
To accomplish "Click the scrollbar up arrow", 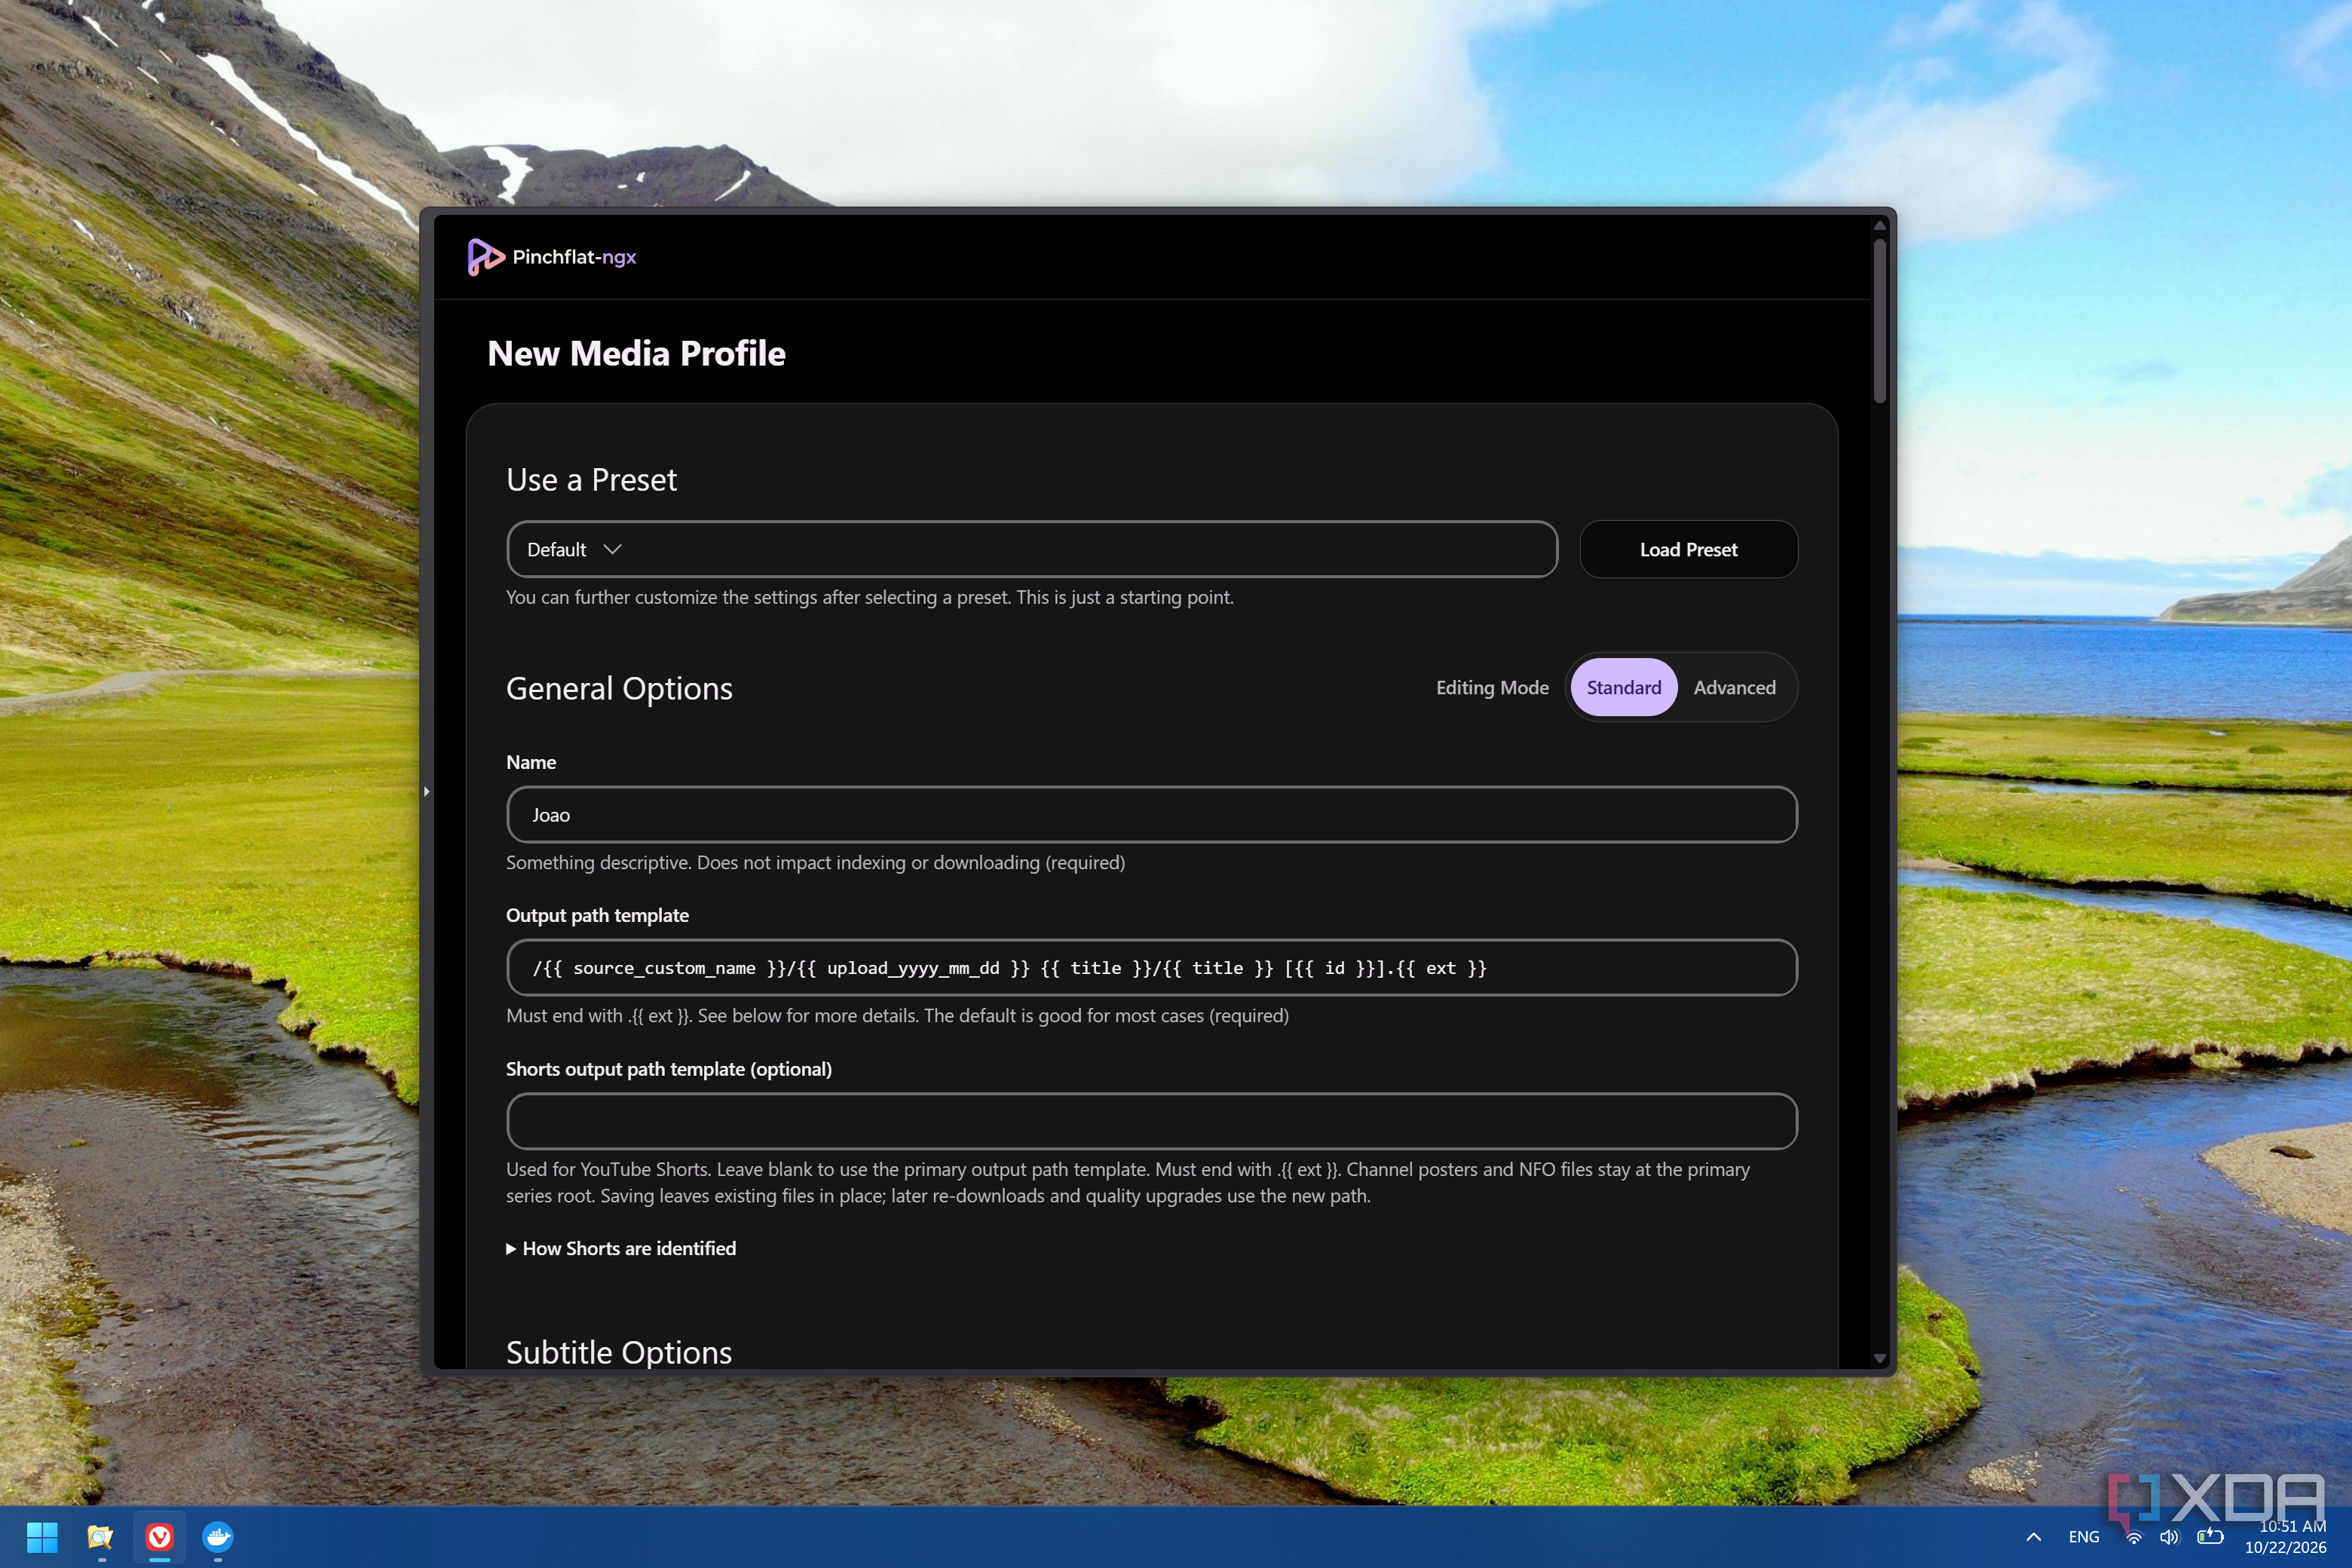I will tap(1879, 226).
